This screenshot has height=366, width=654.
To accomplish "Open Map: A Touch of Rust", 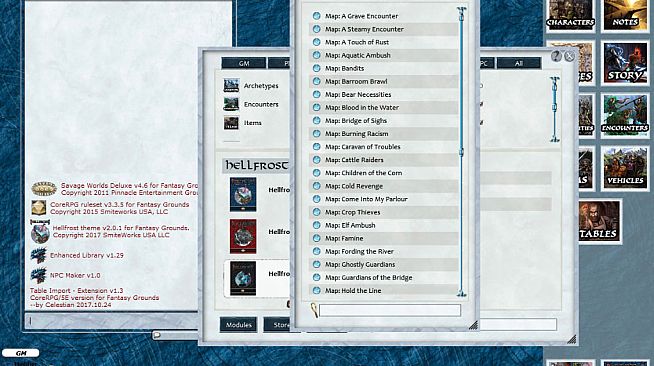I will click(x=357, y=42).
